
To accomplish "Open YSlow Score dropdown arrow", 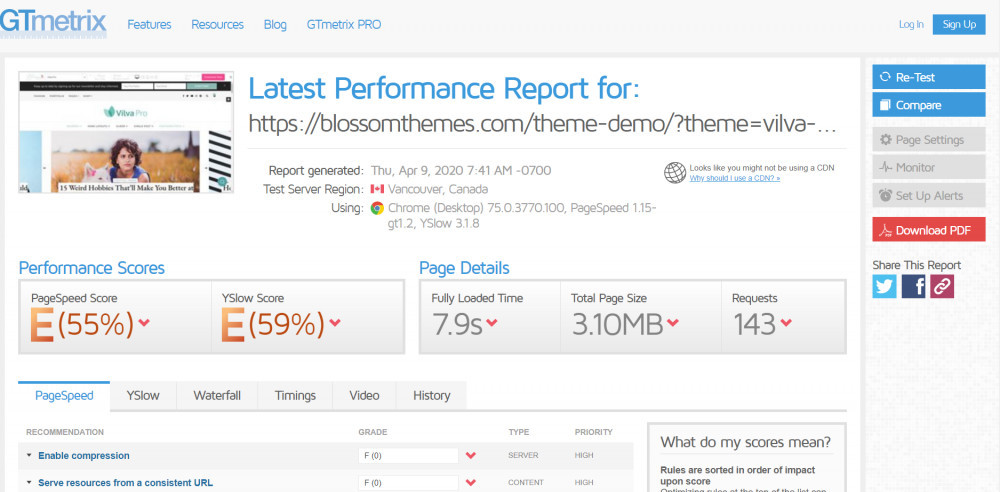I will (335, 322).
